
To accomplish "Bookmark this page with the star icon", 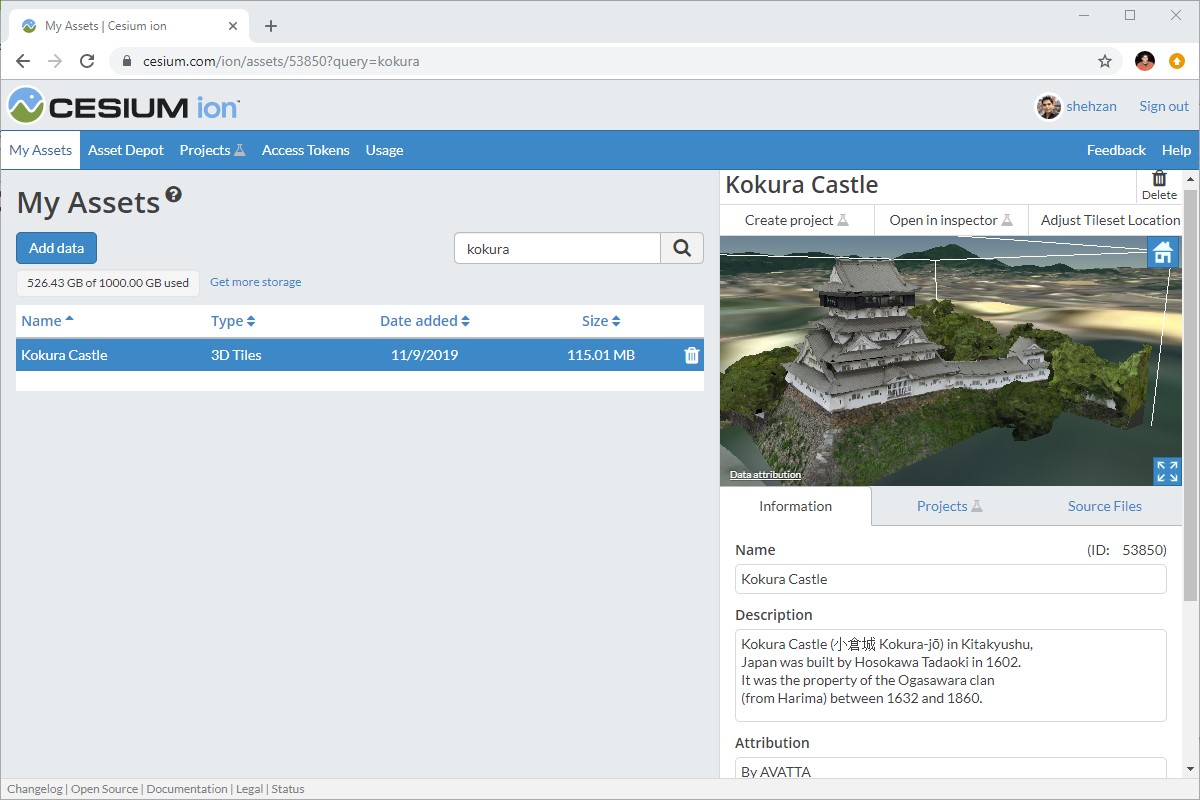I will (x=1105, y=61).
